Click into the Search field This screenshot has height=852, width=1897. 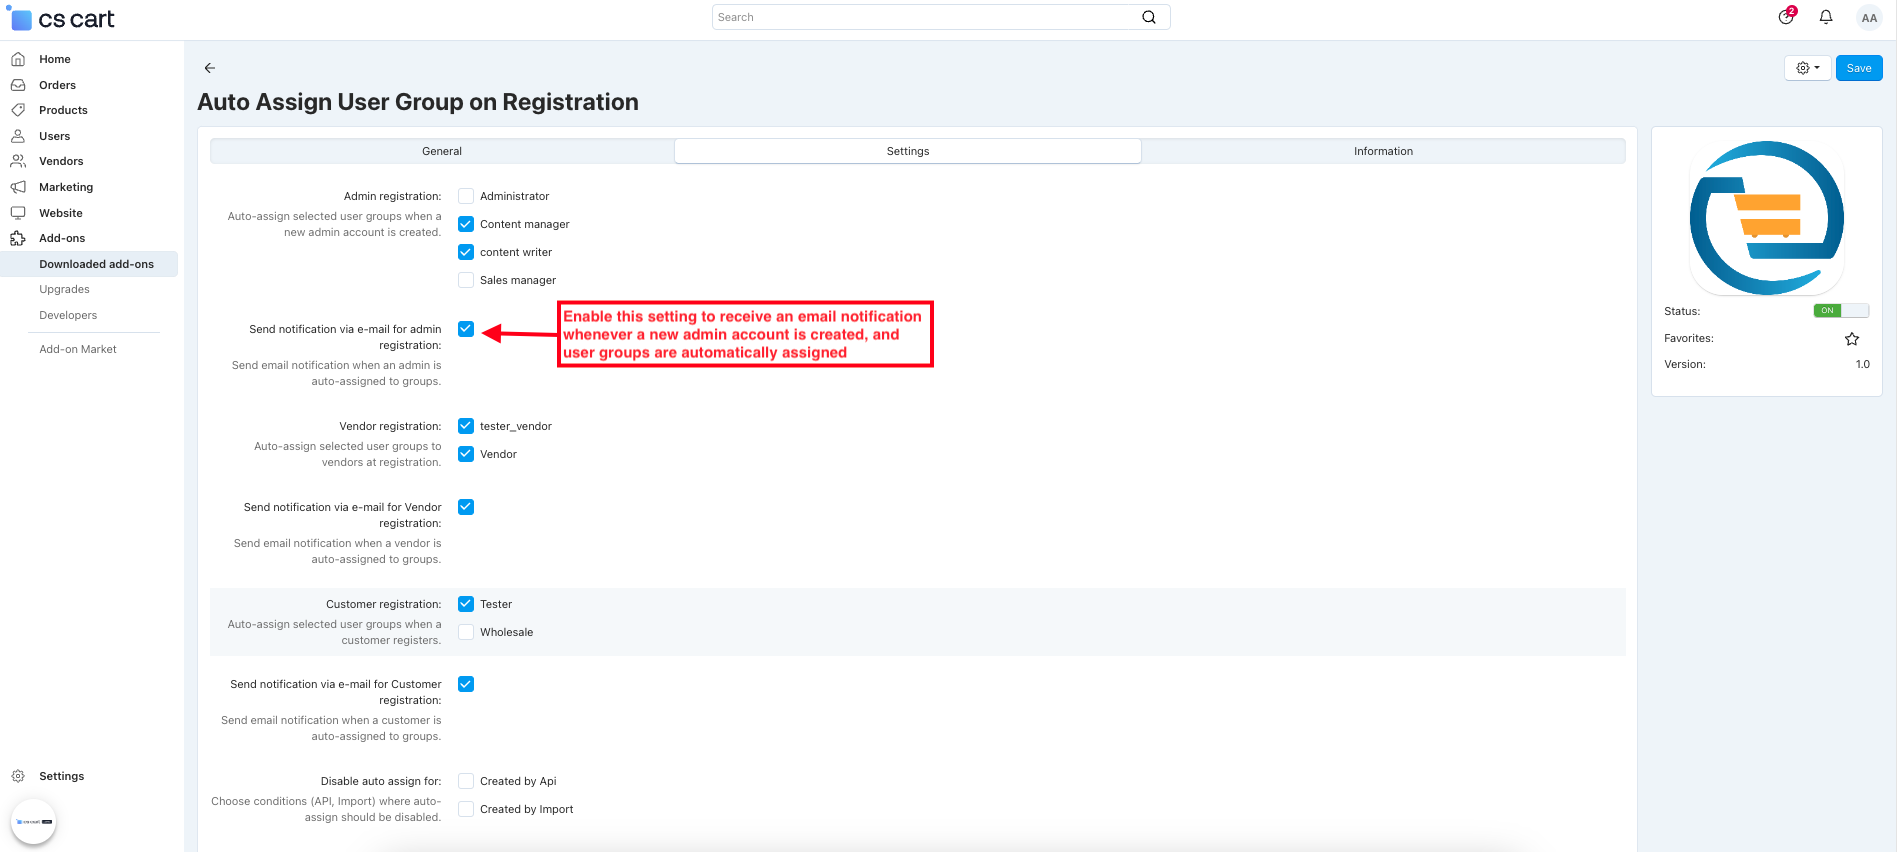[x=925, y=17]
